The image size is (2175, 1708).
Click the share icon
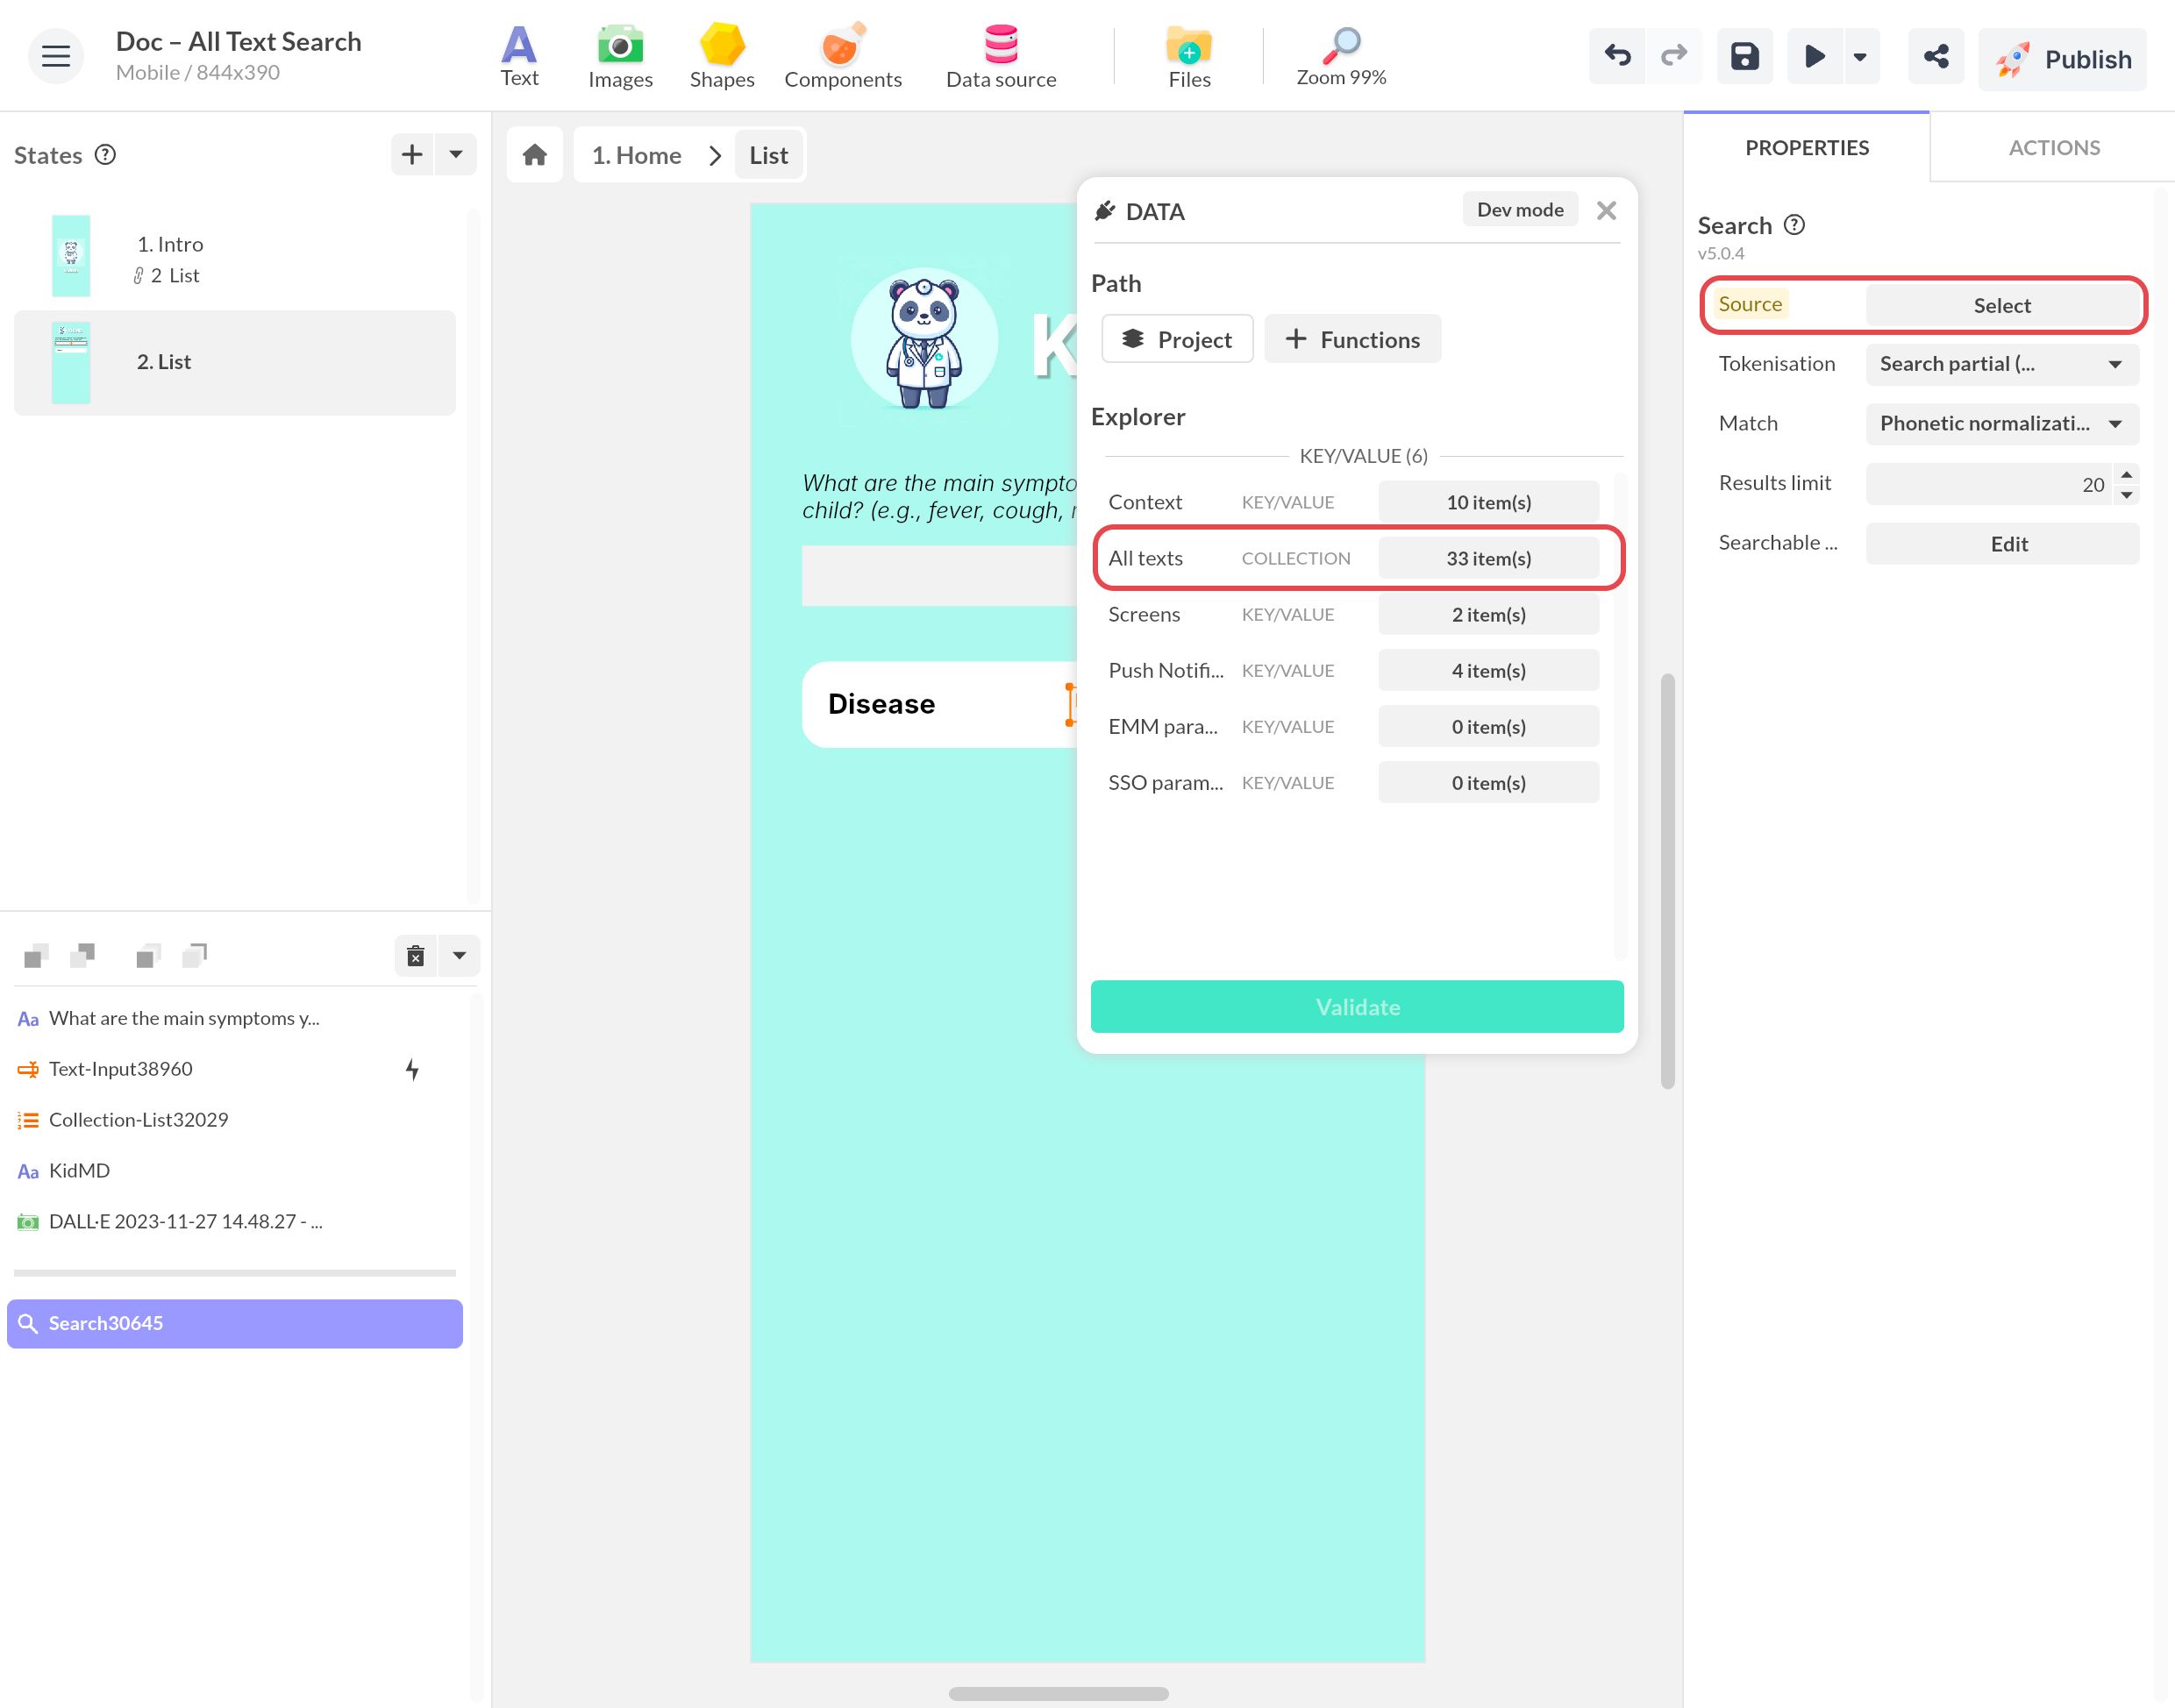coord(1935,56)
